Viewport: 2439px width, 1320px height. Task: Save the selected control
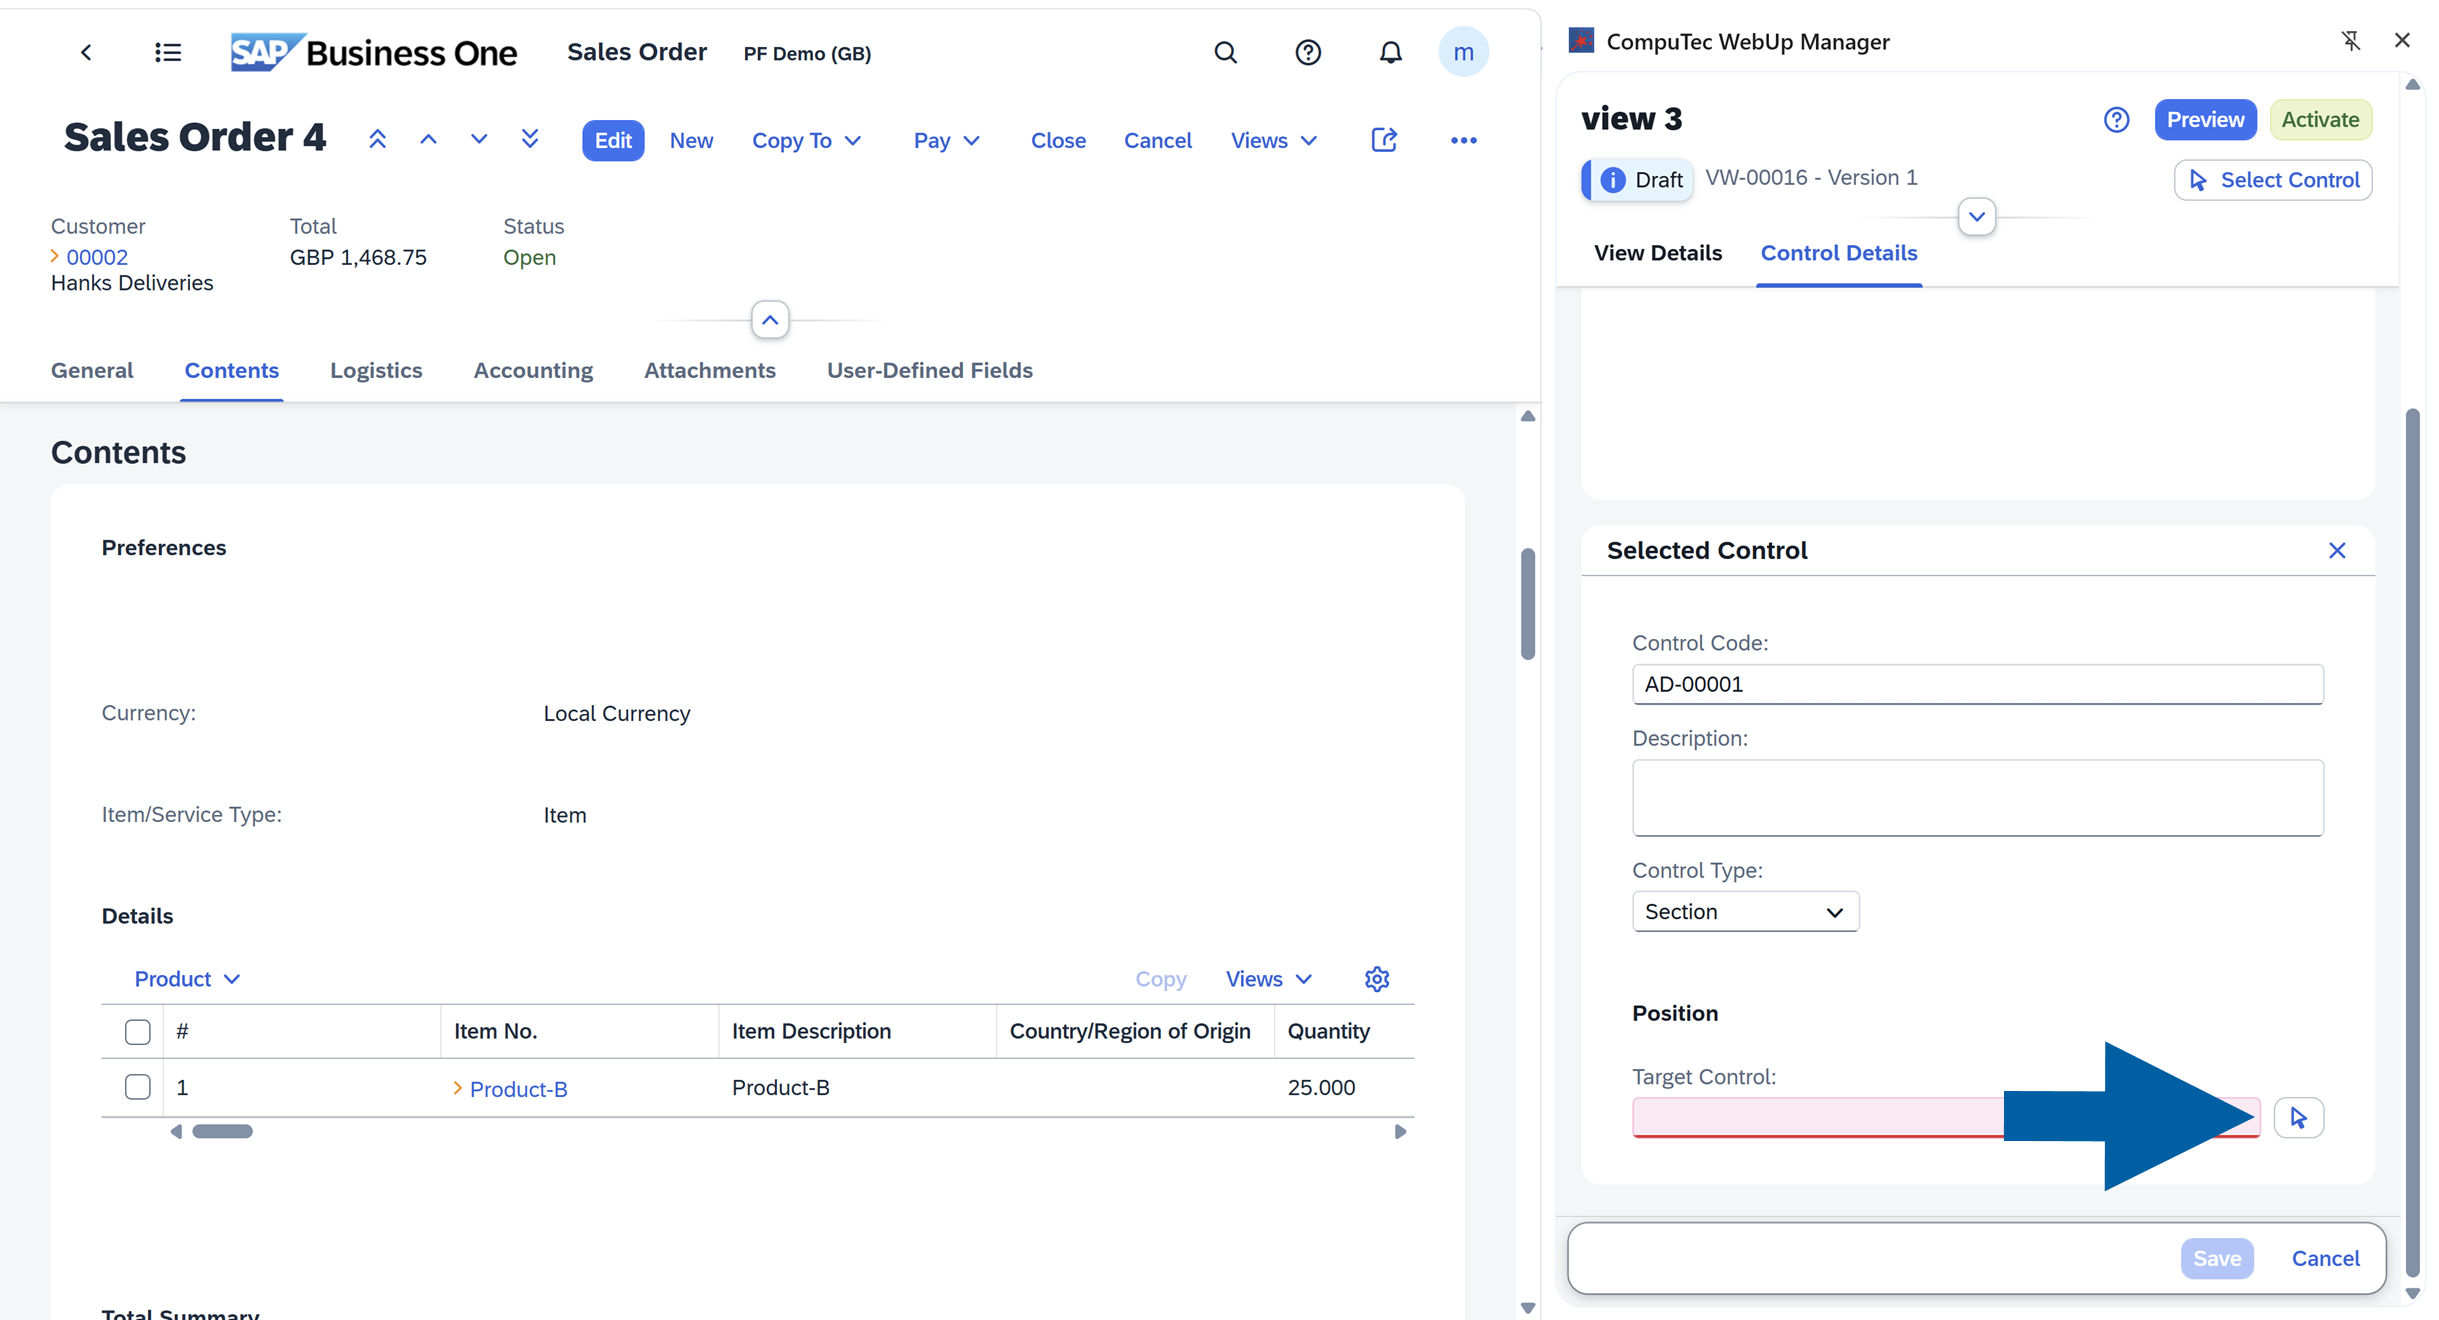click(2217, 1258)
